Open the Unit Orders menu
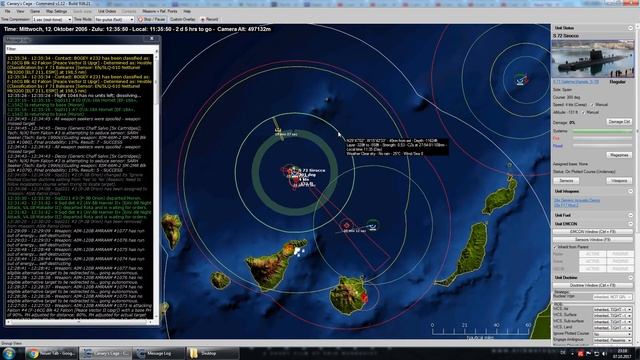640x360 pixels. [107, 11]
